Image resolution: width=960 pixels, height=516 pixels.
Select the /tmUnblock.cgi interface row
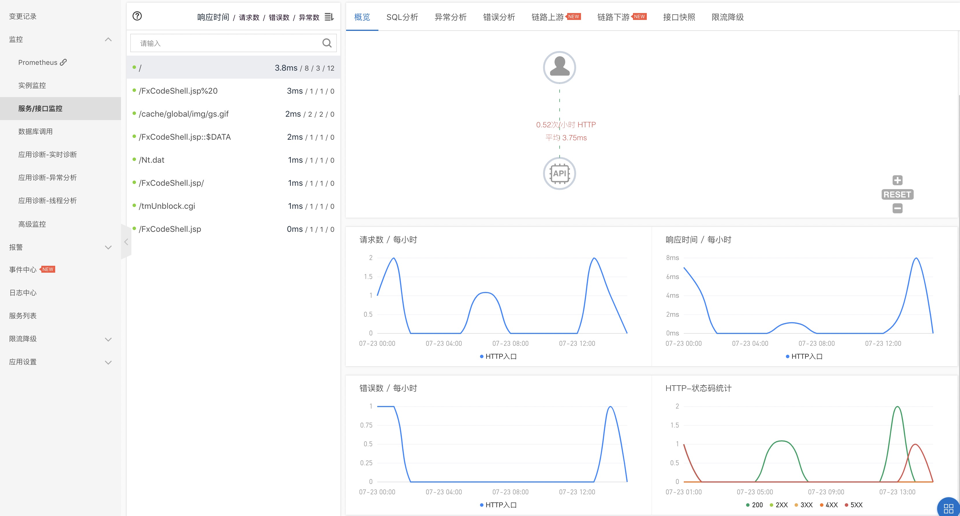(233, 206)
